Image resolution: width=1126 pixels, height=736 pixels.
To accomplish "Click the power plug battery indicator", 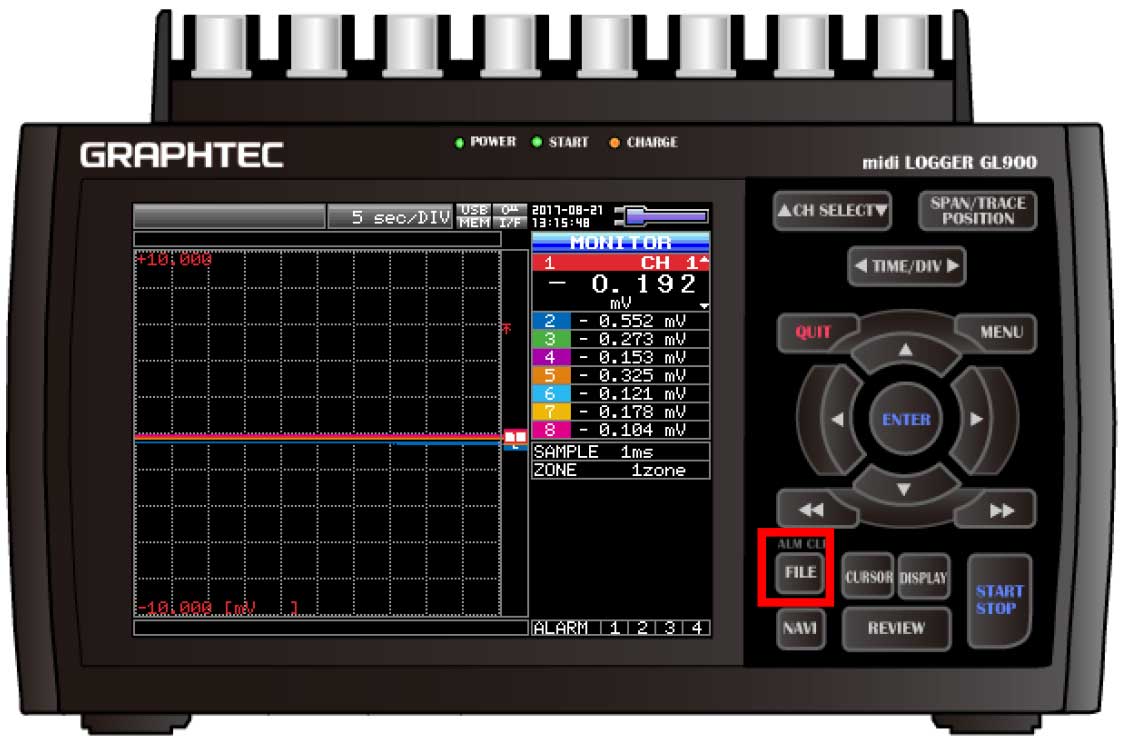I will coord(662,215).
